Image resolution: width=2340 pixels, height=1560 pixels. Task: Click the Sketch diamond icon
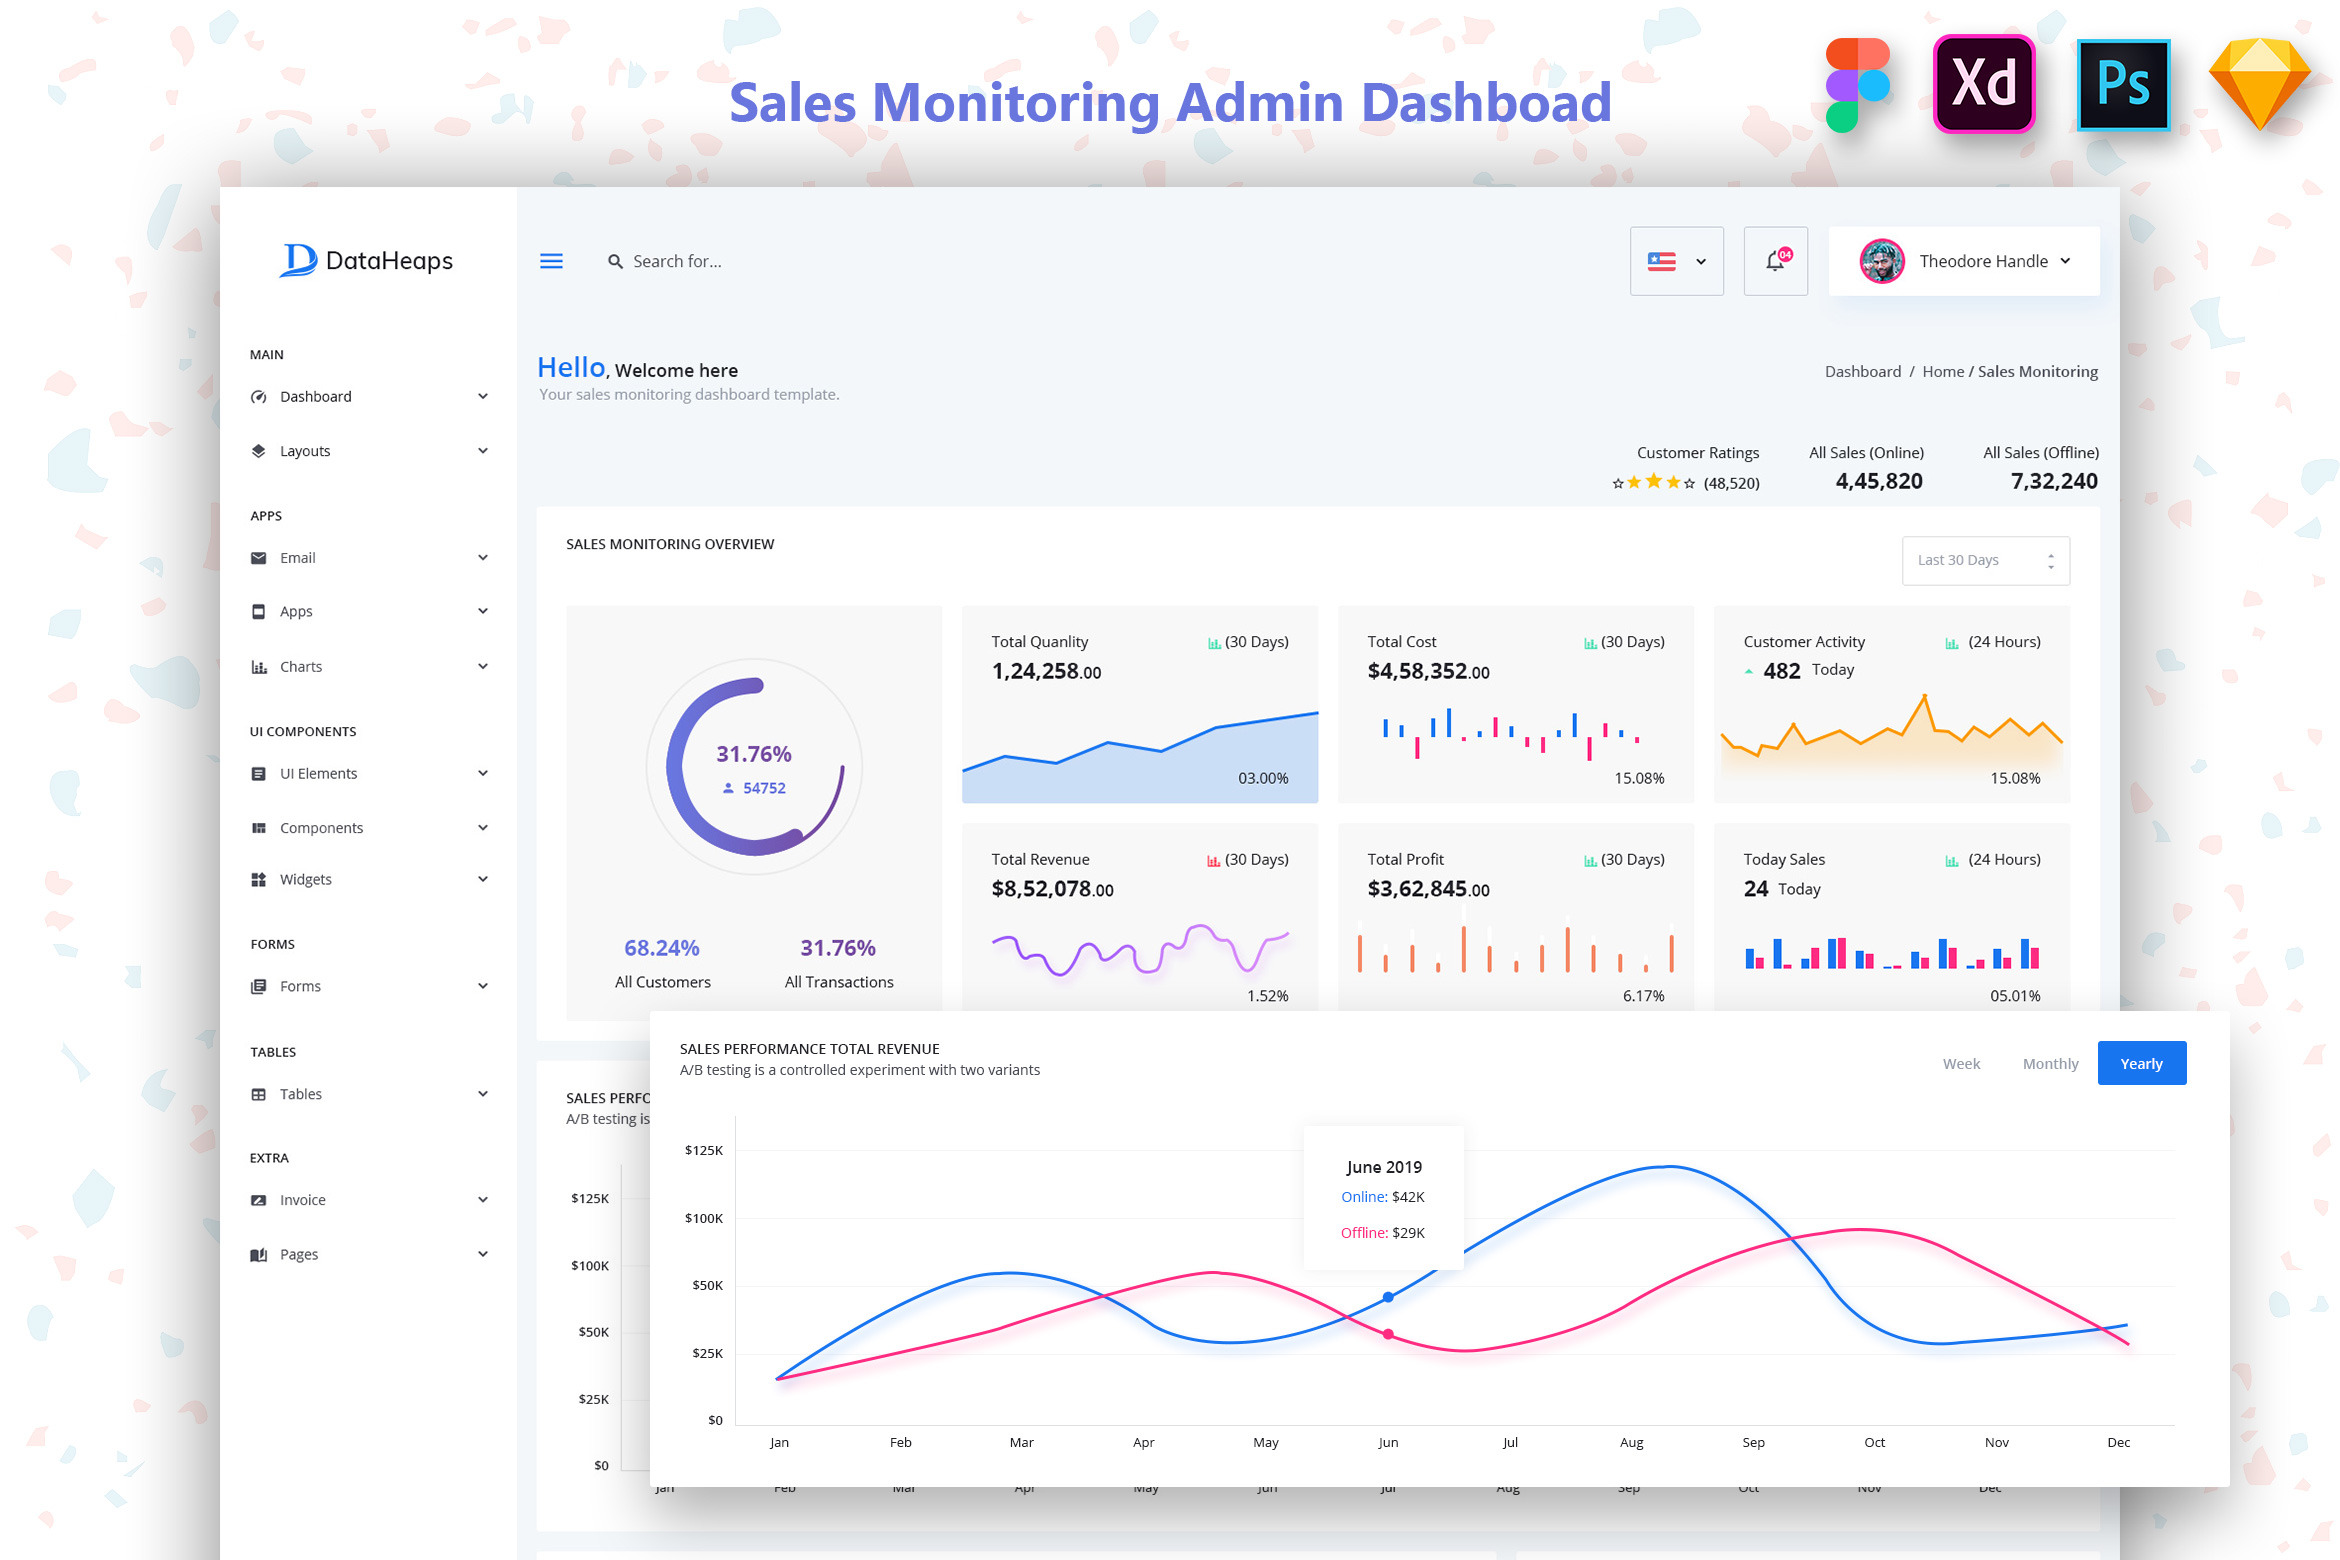[2259, 84]
